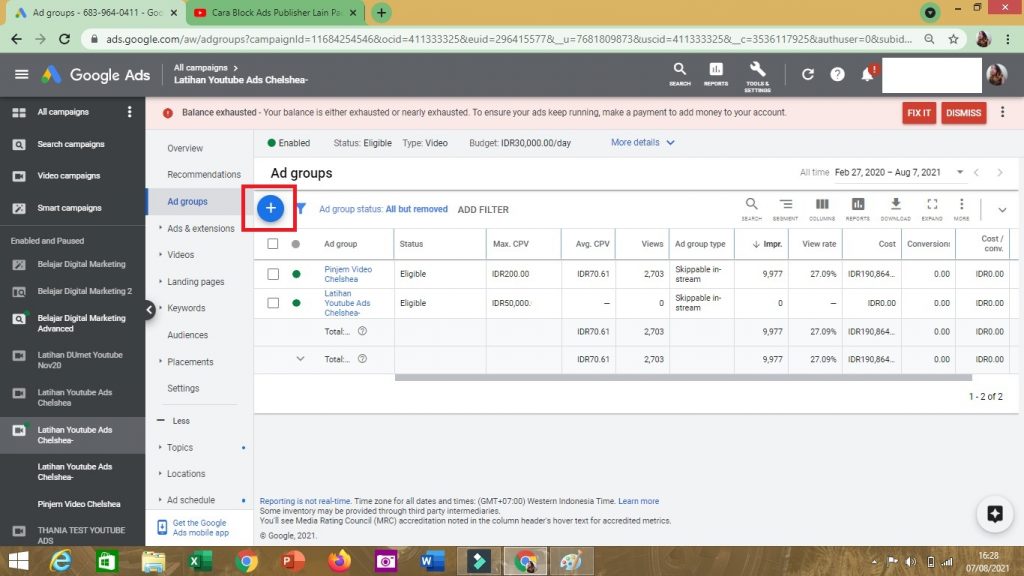Open the hamburger main menu
Screen dimensions: 1024x576
coord(21,75)
